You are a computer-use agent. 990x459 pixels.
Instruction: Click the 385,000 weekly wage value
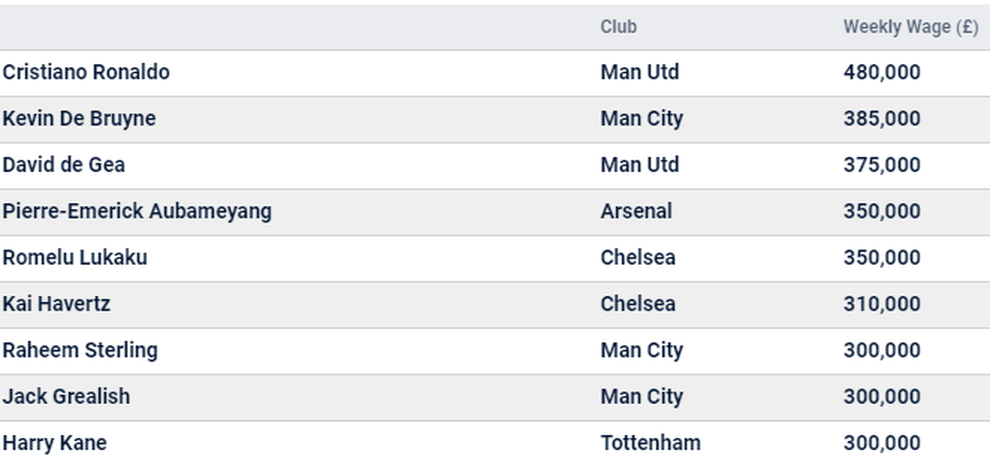882,119
